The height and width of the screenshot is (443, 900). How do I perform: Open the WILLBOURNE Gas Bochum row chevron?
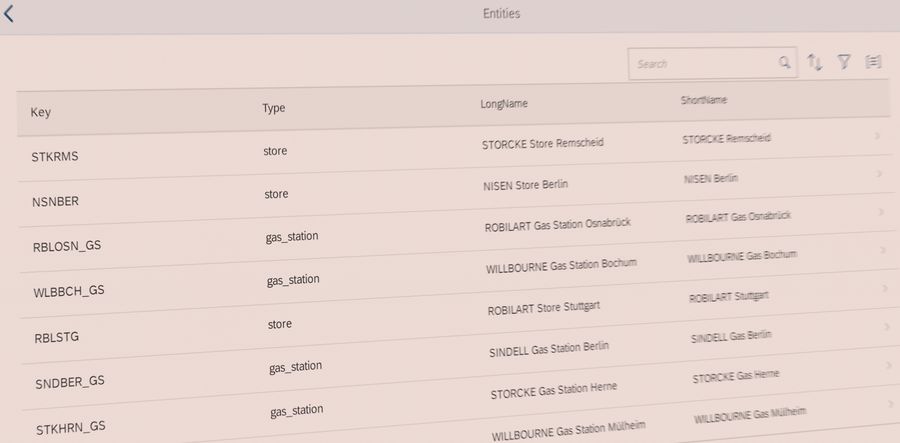(x=883, y=250)
